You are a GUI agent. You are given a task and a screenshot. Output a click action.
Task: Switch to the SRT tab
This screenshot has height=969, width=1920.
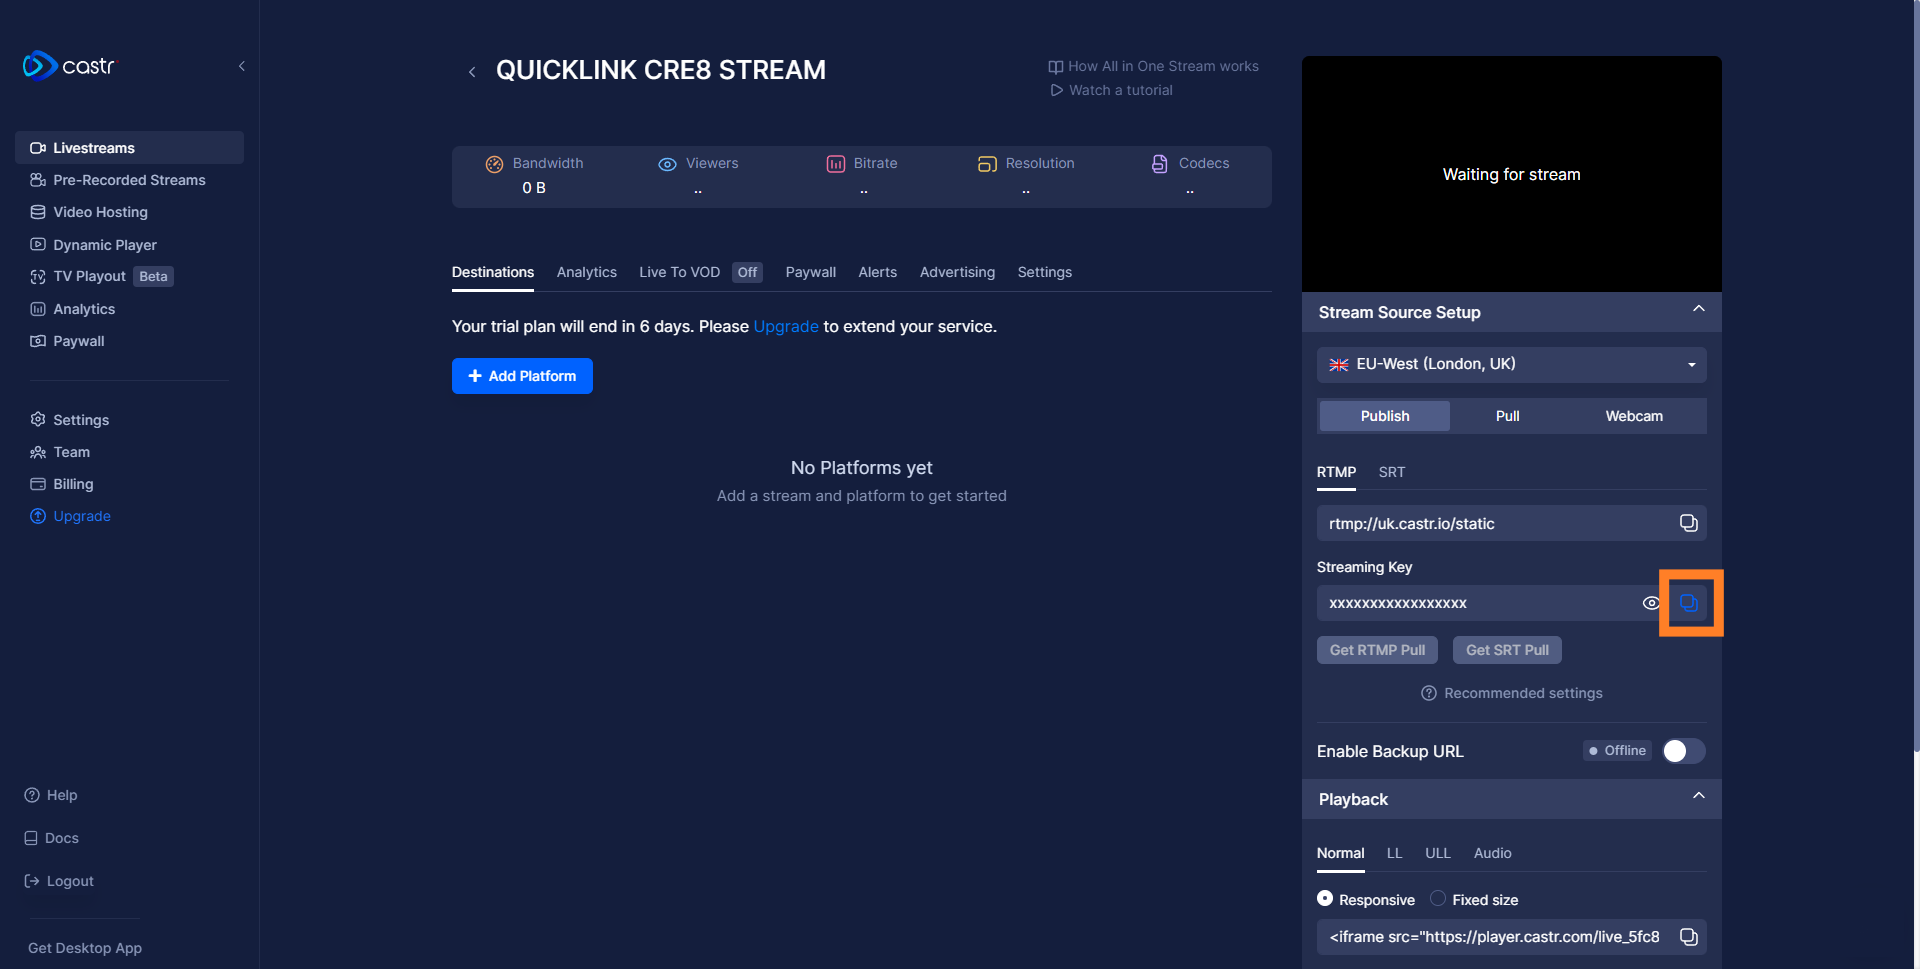click(x=1391, y=472)
